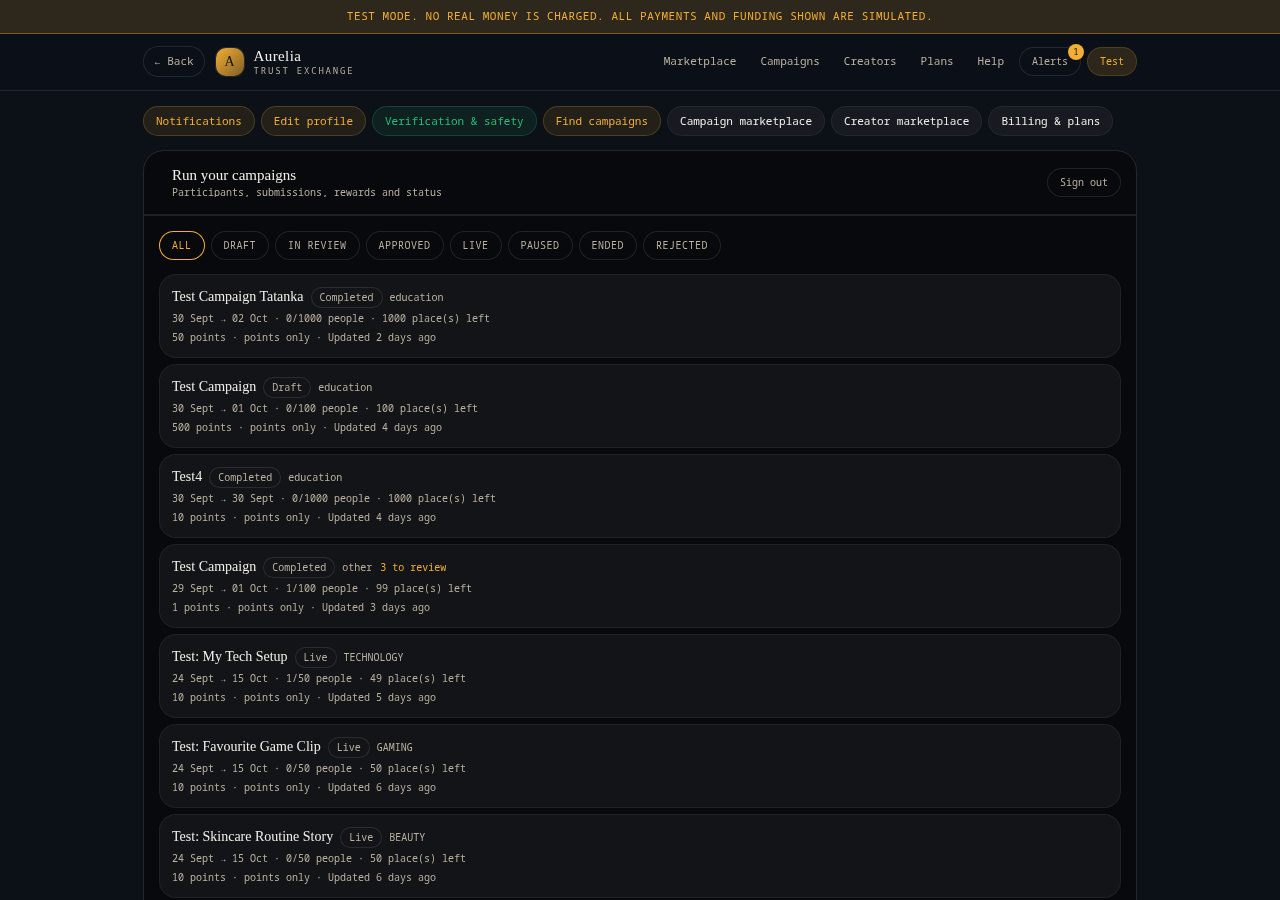Show IN REVIEW campaigns

[x=317, y=246]
